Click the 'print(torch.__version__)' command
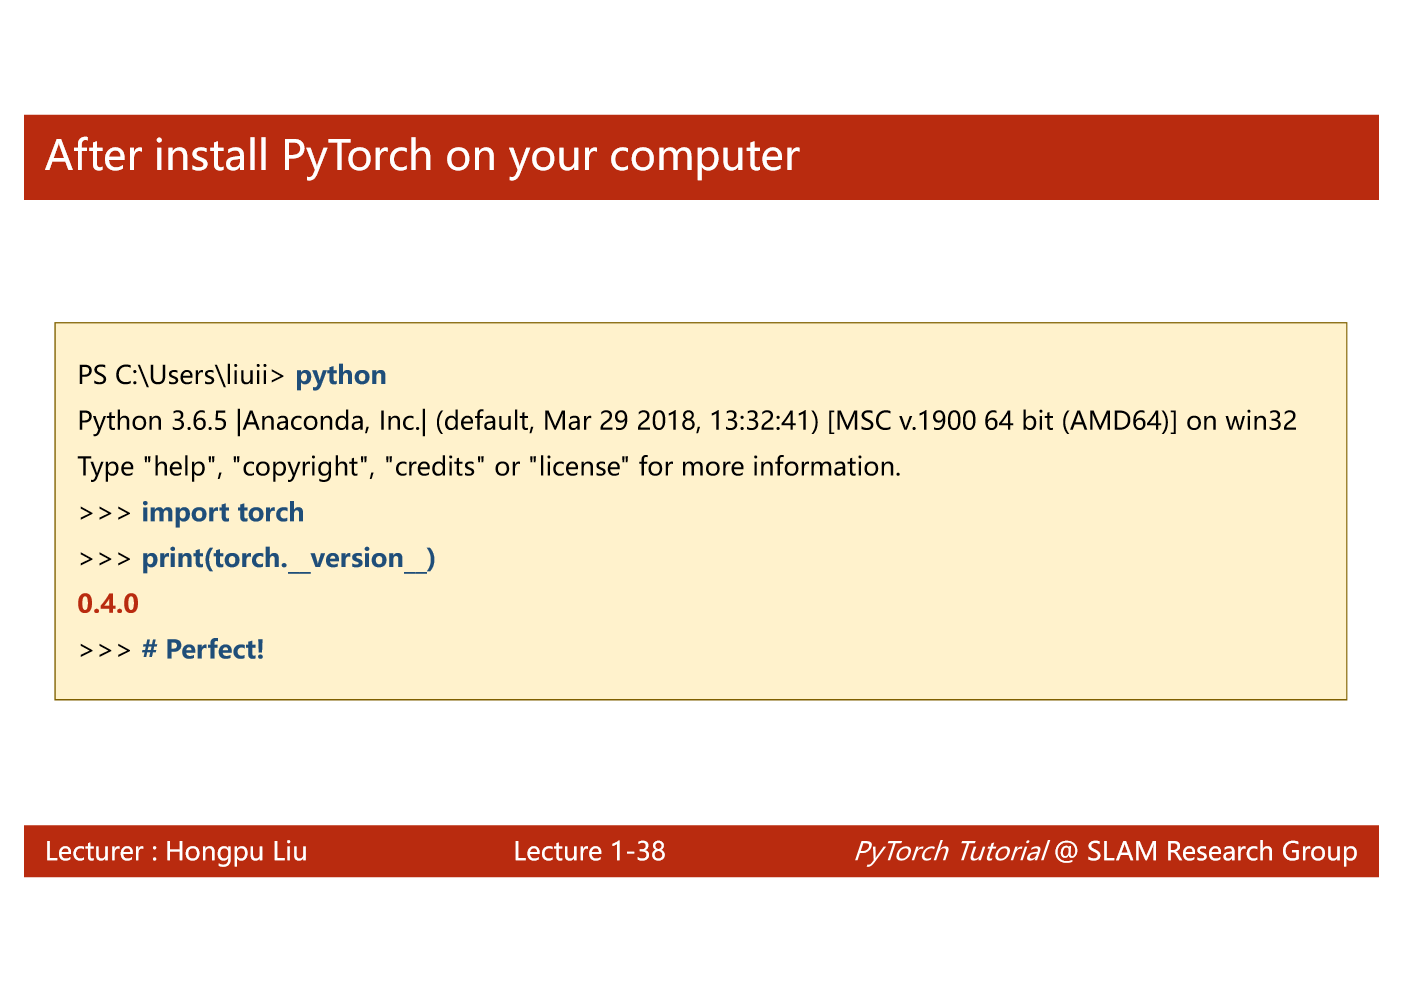This screenshot has width=1403, height=992. coord(288,558)
